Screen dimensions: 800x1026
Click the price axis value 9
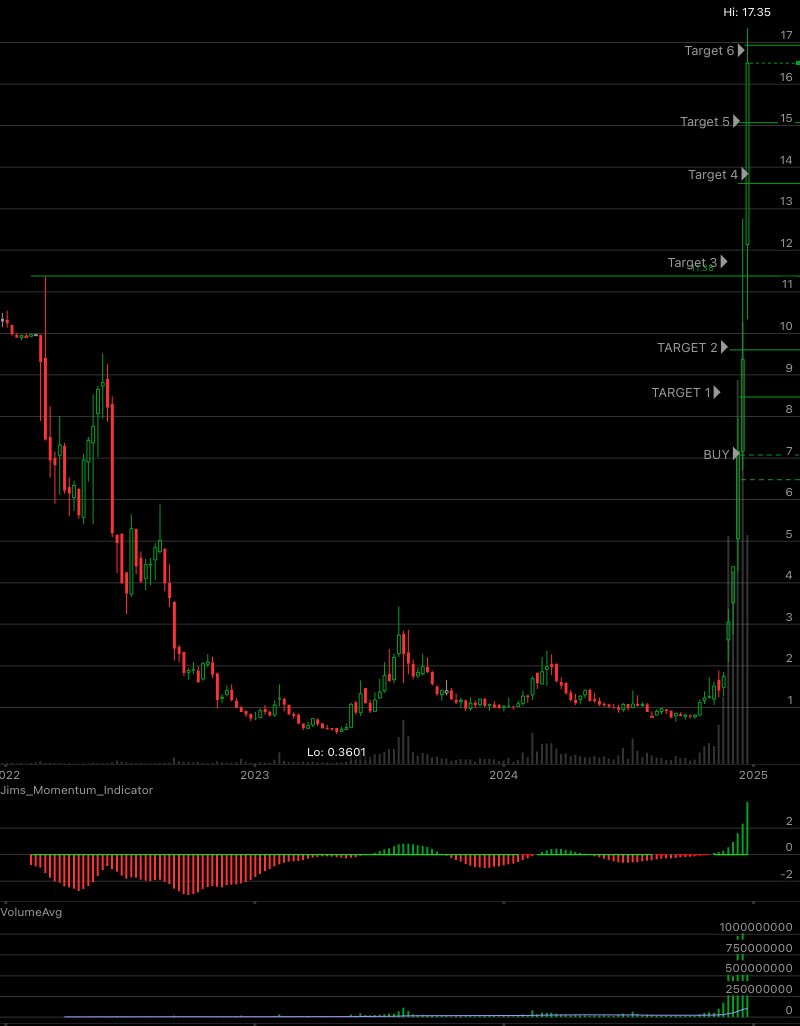tap(789, 368)
